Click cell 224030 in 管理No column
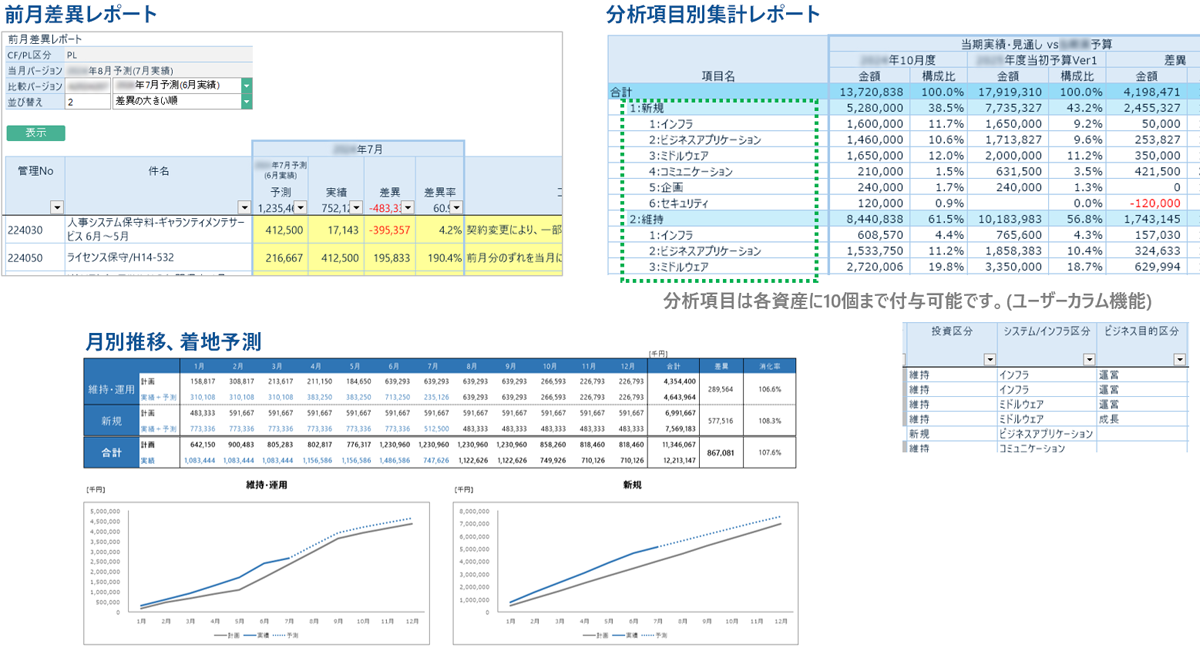 (27, 229)
